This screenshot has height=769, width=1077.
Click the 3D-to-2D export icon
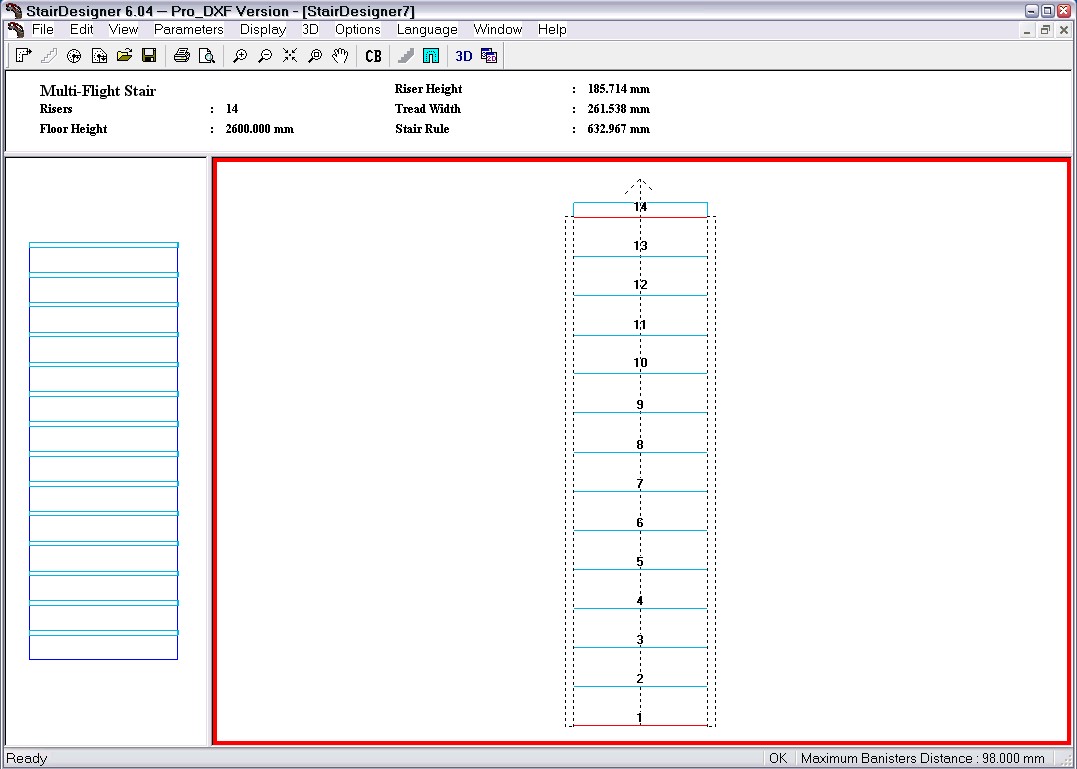[489, 56]
